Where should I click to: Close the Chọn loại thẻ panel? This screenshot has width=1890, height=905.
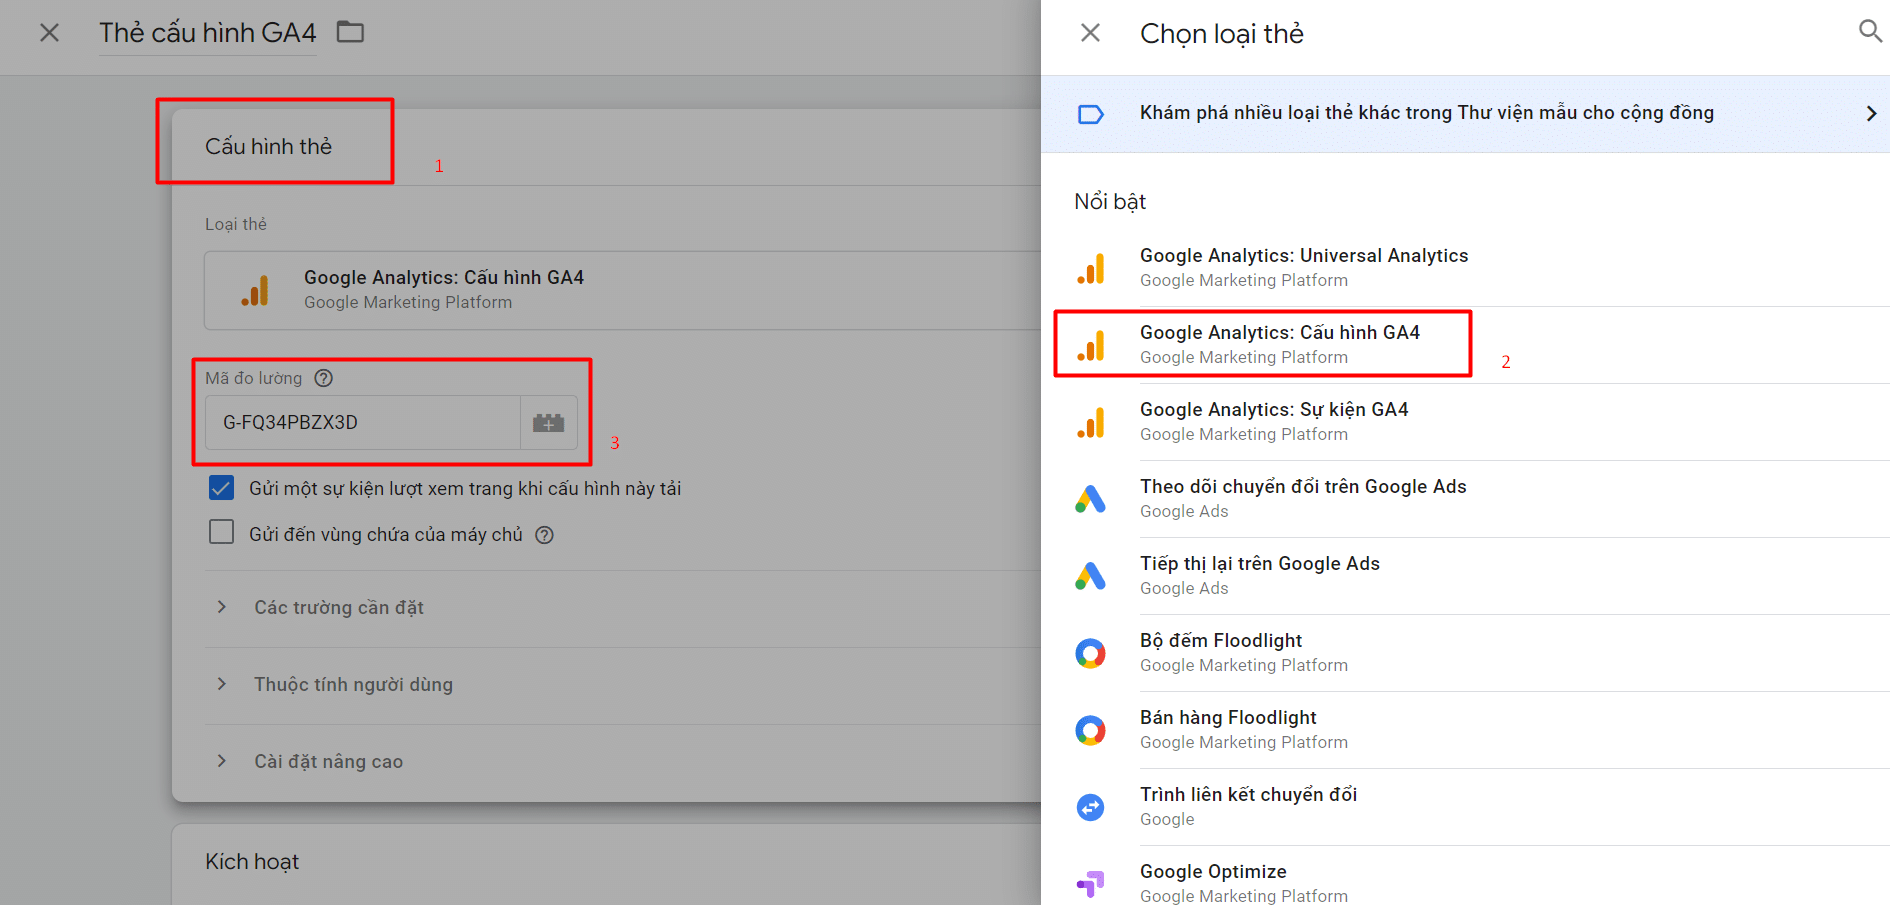(x=1090, y=33)
